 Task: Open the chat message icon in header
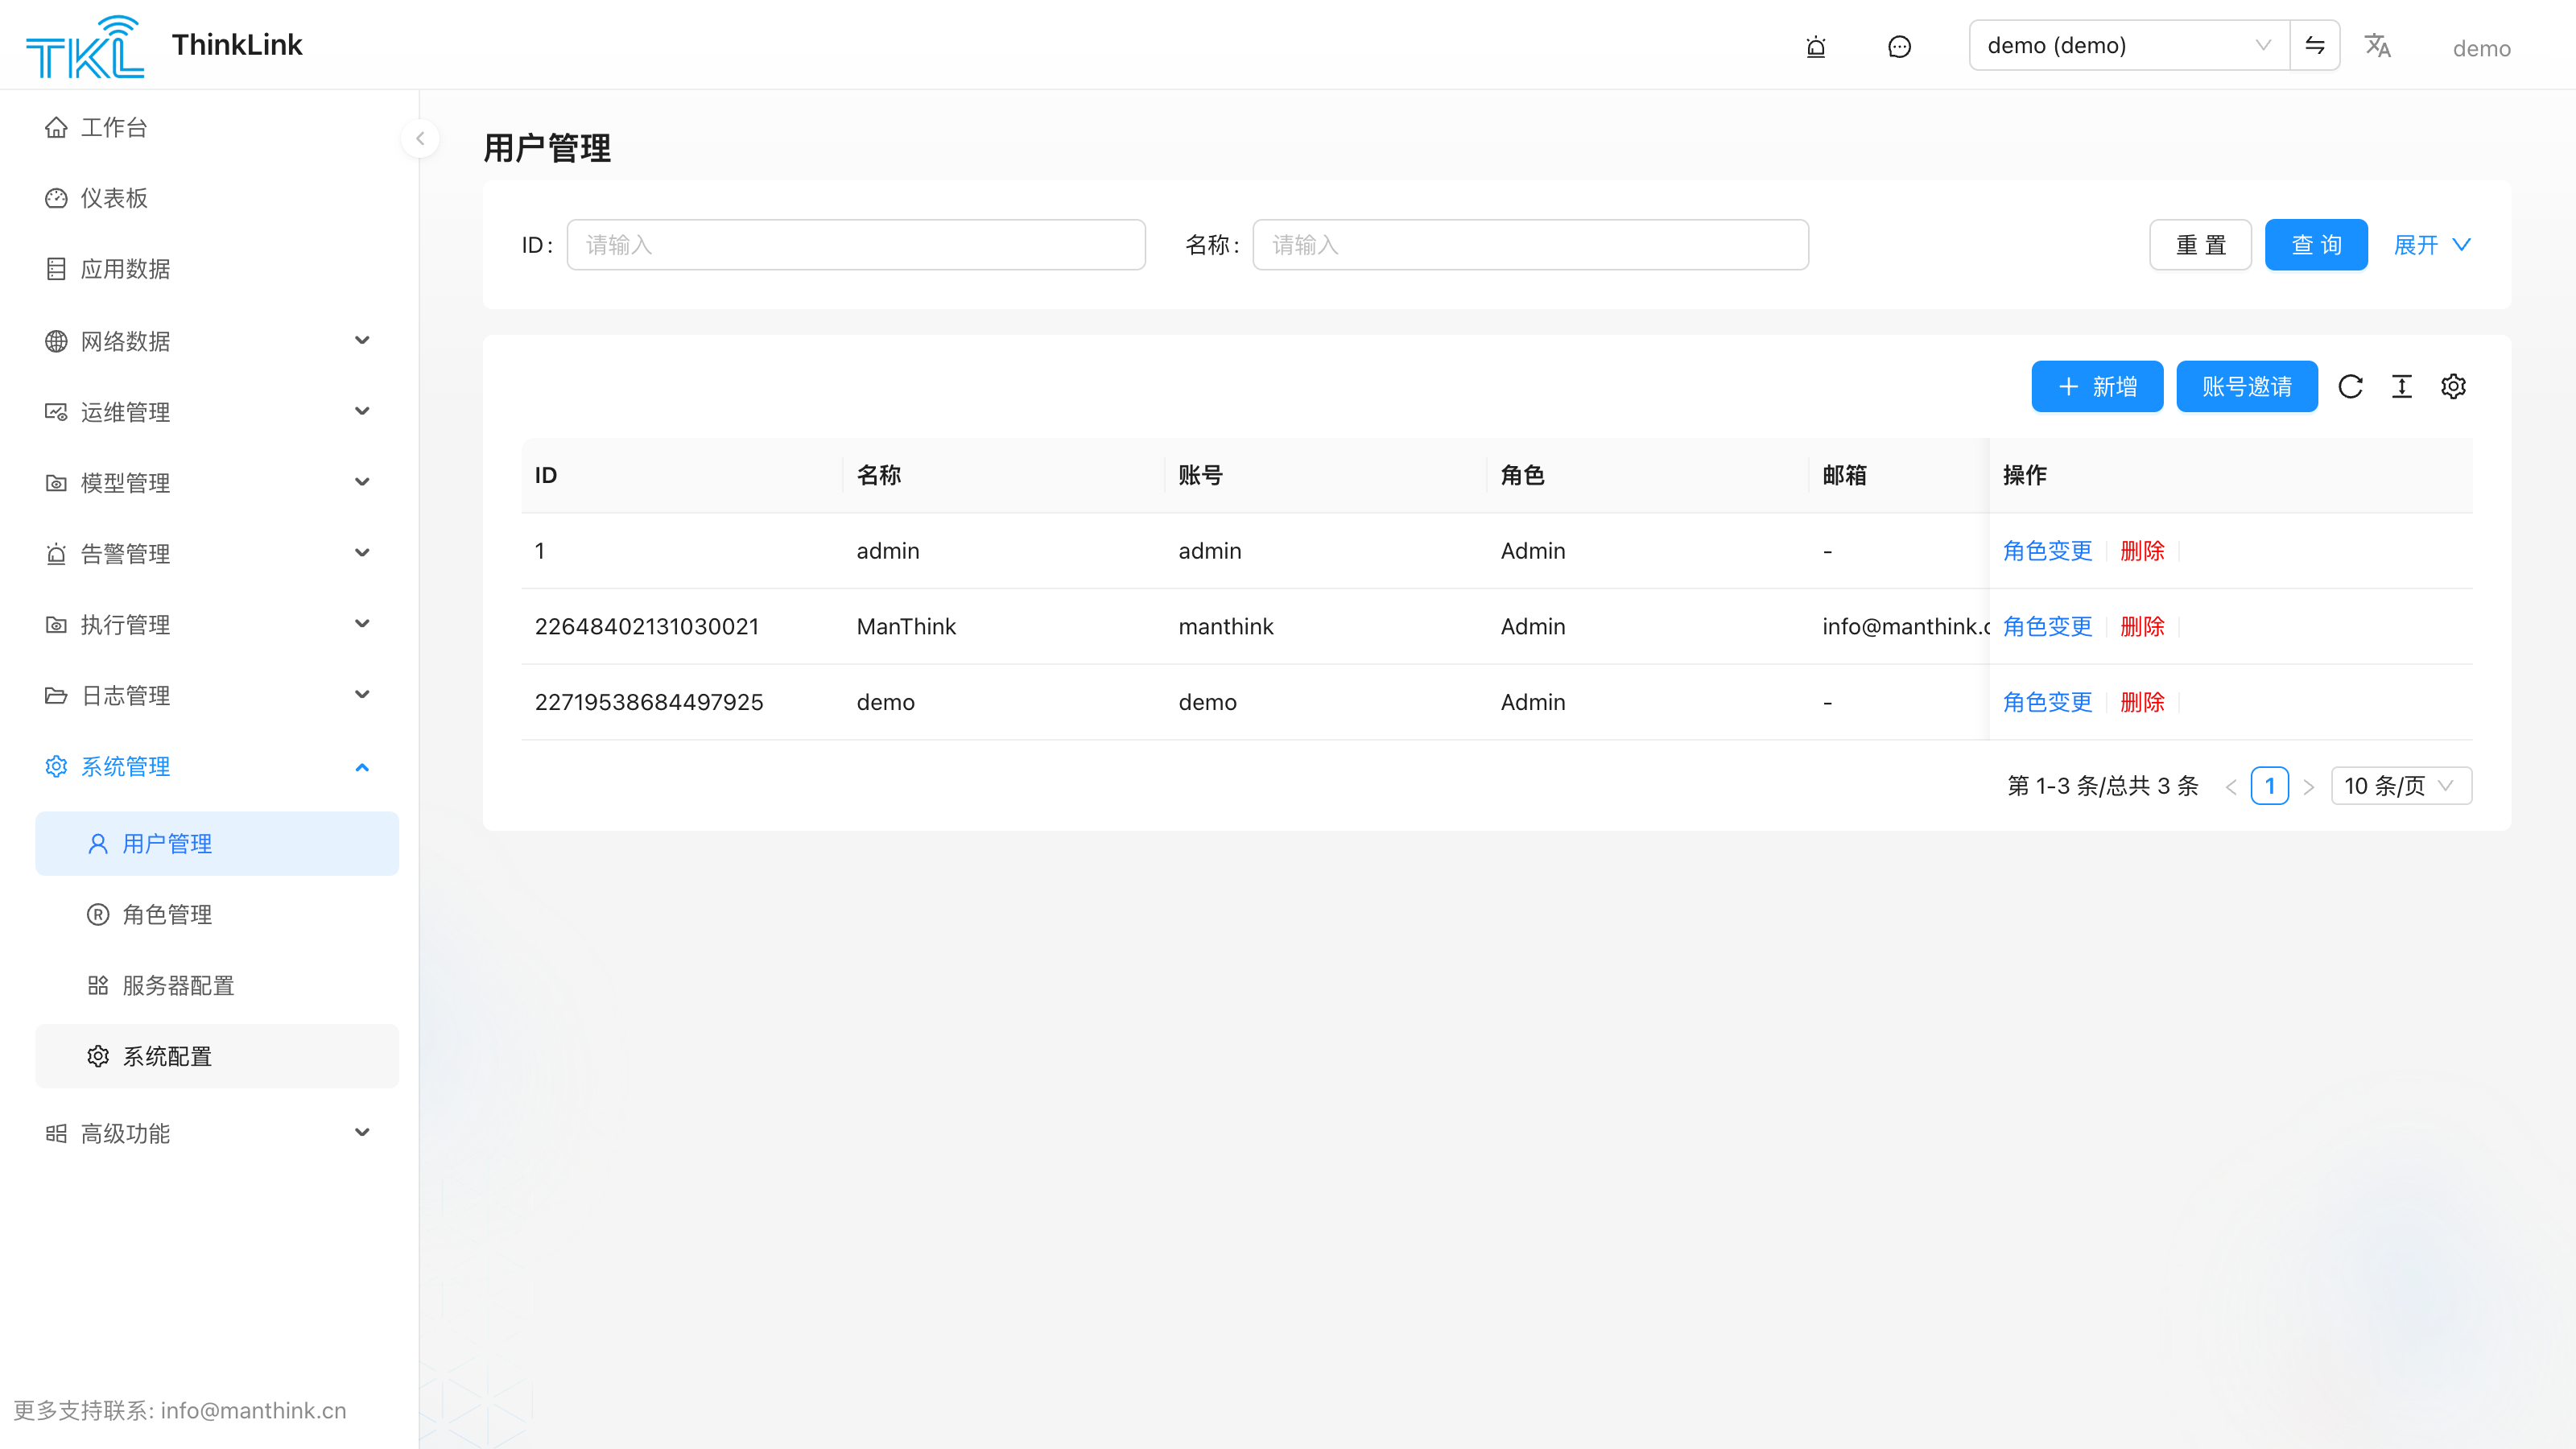1899,47
